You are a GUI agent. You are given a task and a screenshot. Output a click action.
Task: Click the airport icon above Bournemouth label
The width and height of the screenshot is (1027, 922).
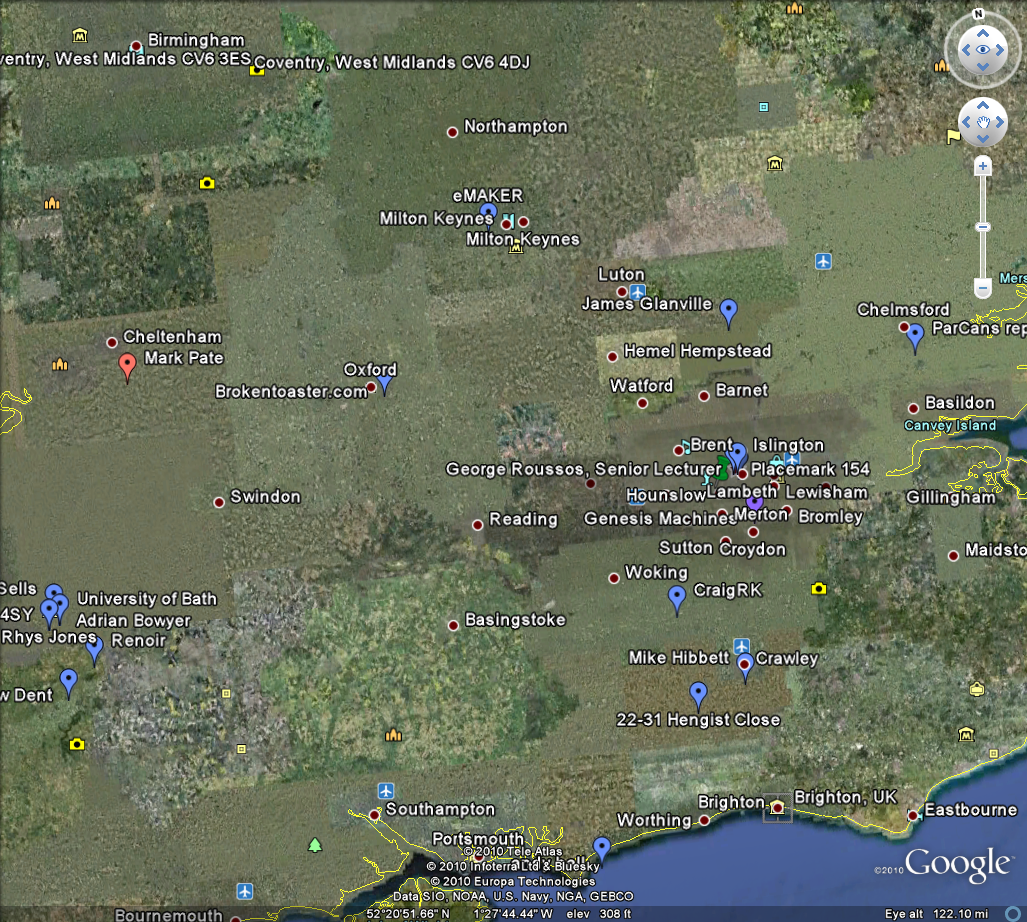click(244, 891)
